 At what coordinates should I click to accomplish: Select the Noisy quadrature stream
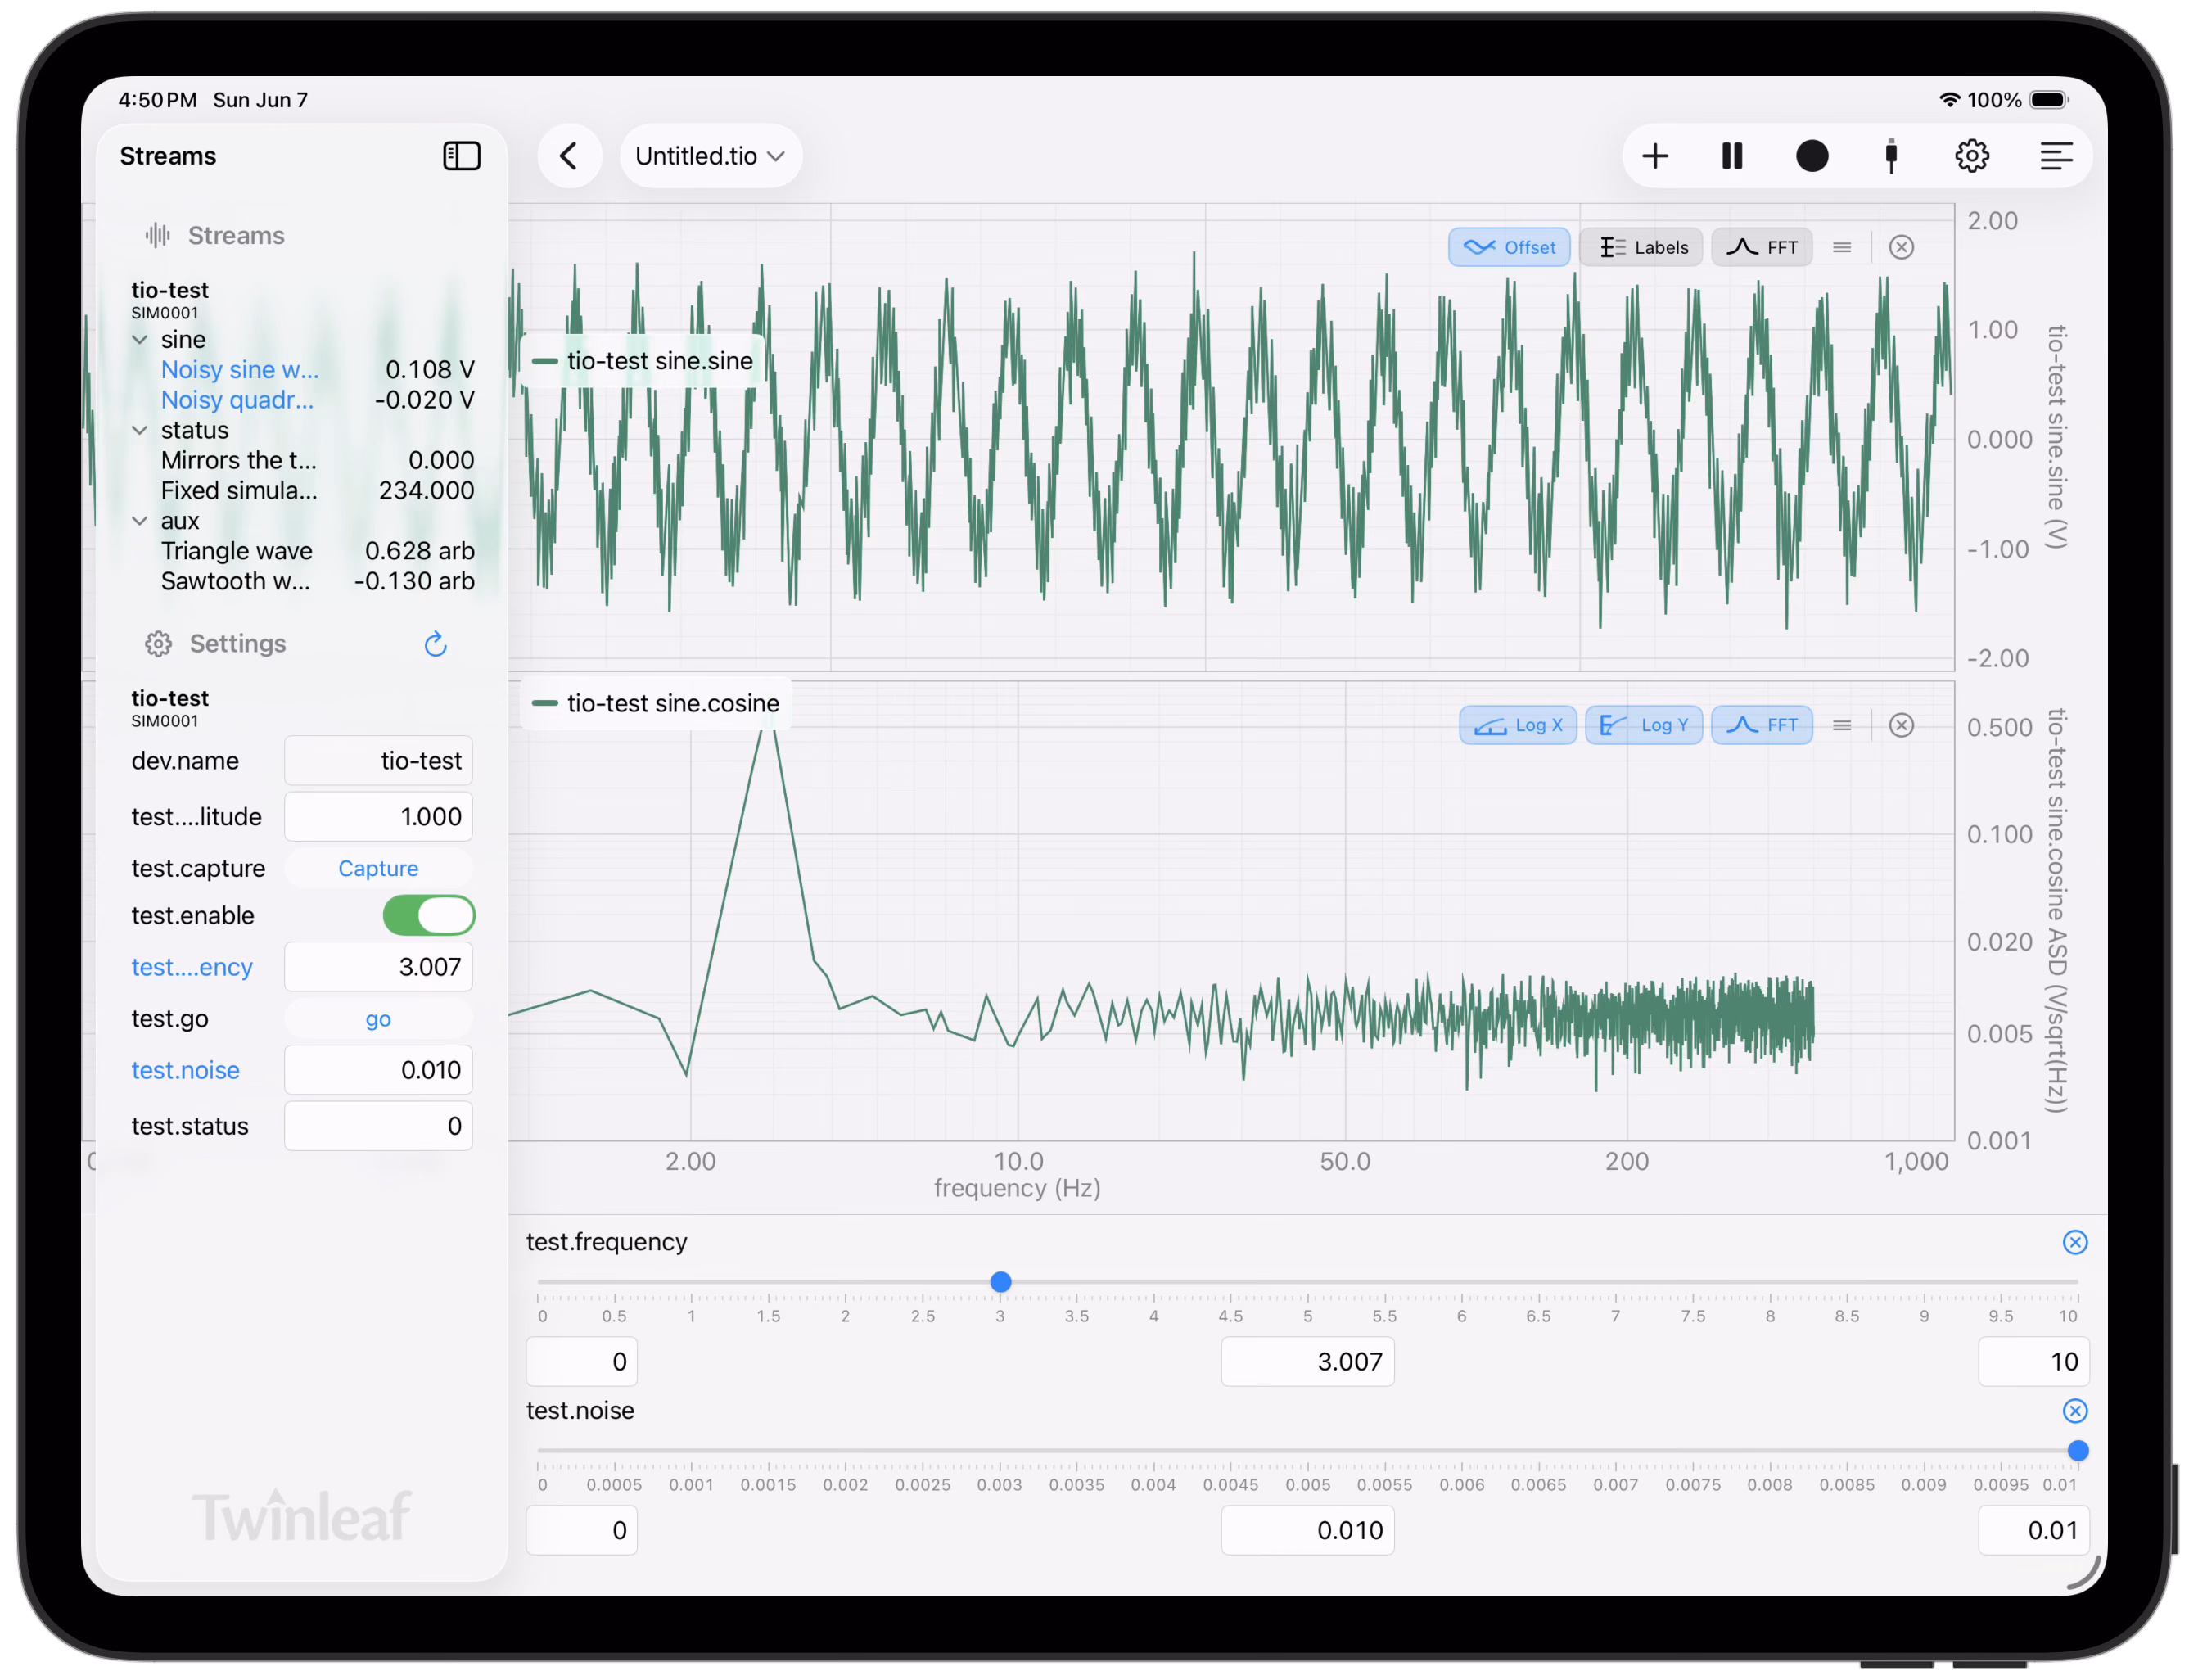click(x=317, y=400)
